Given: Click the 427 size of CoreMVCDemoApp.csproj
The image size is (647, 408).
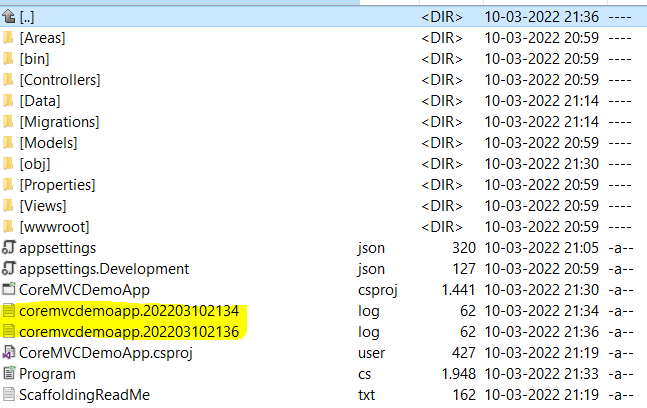Looking at the screenshot, I should pos(464,353).
